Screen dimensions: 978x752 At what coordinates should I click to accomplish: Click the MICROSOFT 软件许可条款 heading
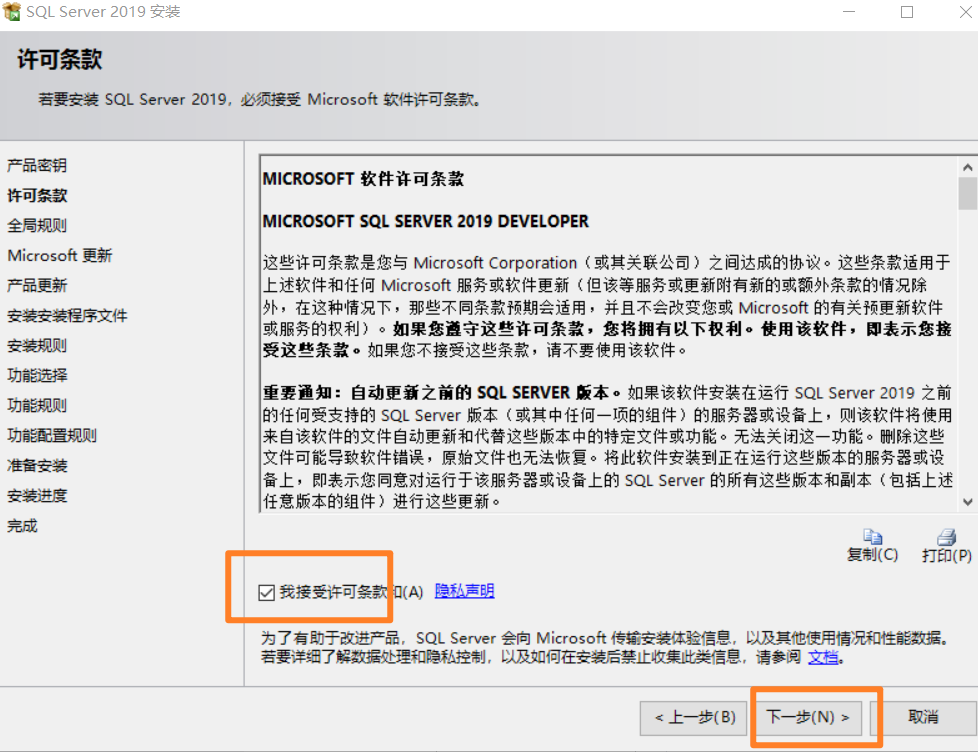pos(363,179)
